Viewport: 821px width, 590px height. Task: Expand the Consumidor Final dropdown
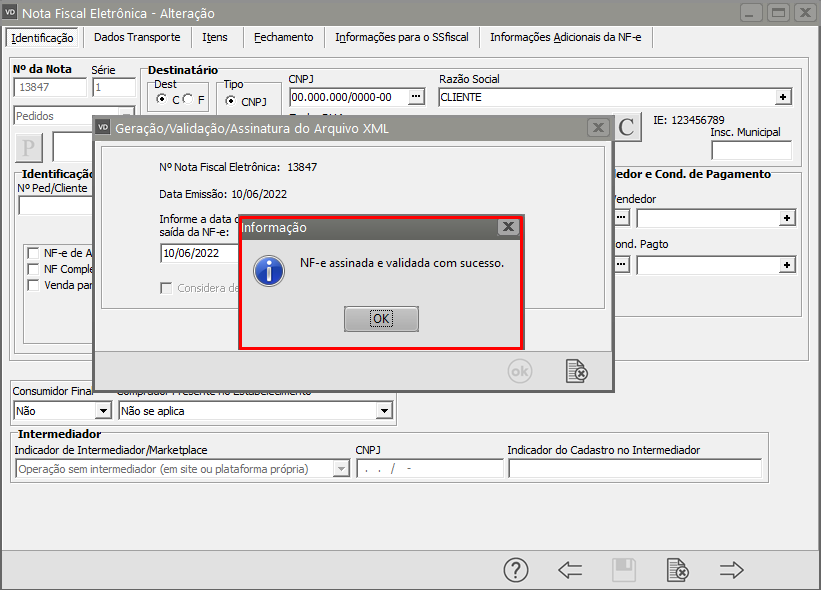click(x=102, y=410)
